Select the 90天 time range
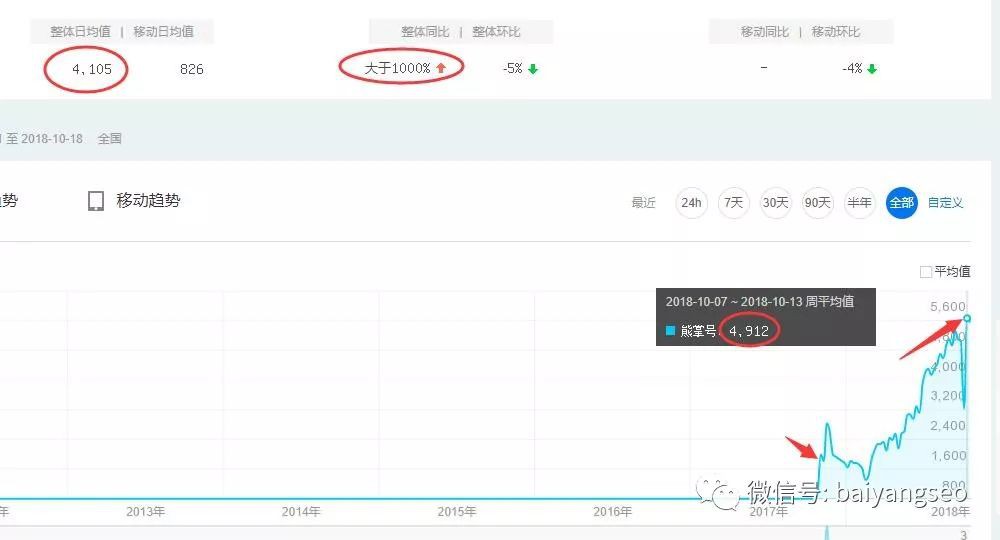 coord(818,203)
